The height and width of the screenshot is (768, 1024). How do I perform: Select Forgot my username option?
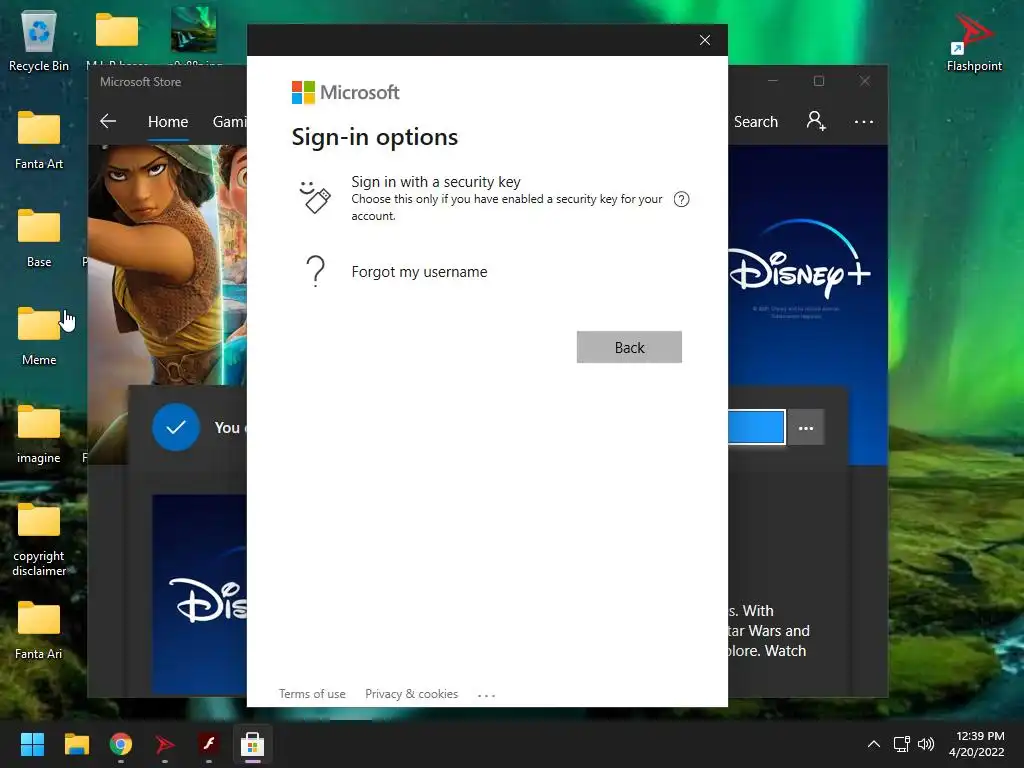(x=419, y=272)
